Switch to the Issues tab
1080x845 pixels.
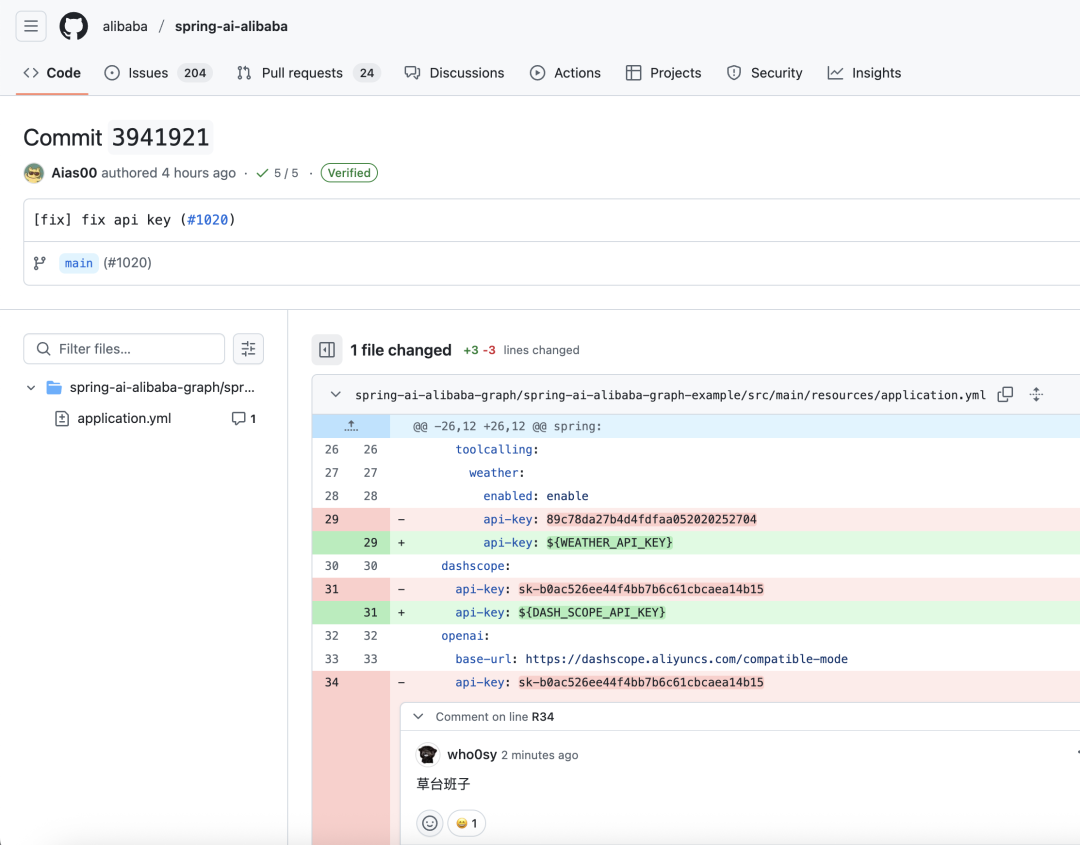(x=158, y=73)
